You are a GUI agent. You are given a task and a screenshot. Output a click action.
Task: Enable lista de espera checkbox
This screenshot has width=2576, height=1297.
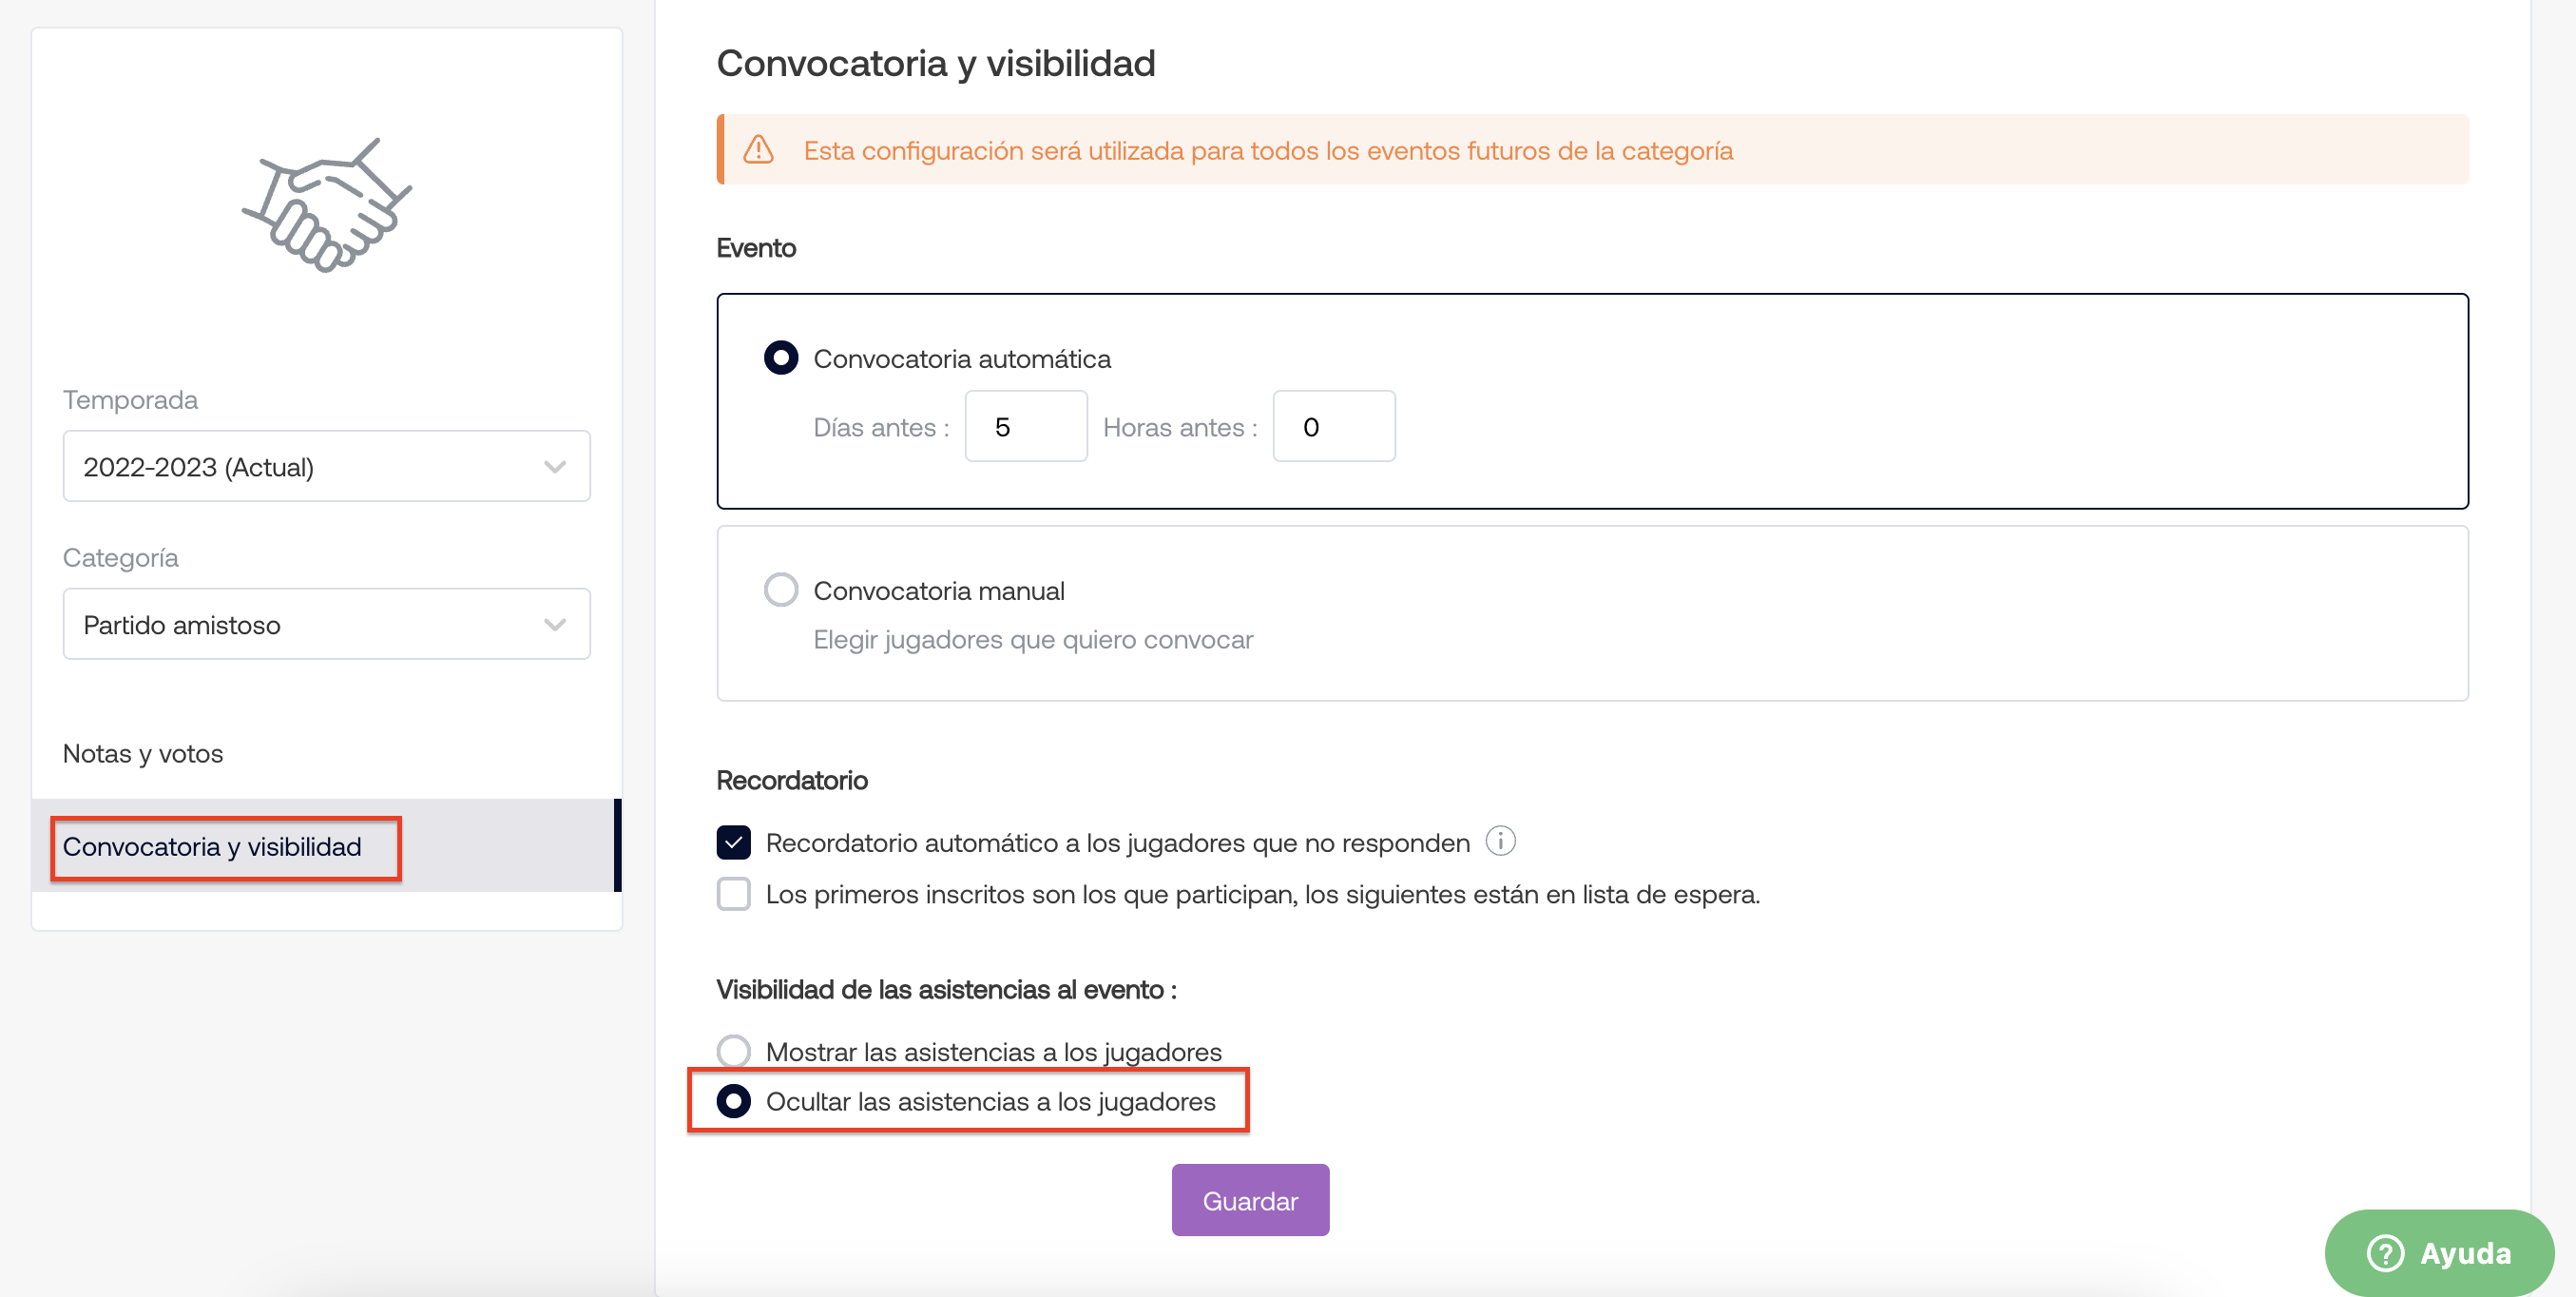pyautogui.click(x=734, y=894)
